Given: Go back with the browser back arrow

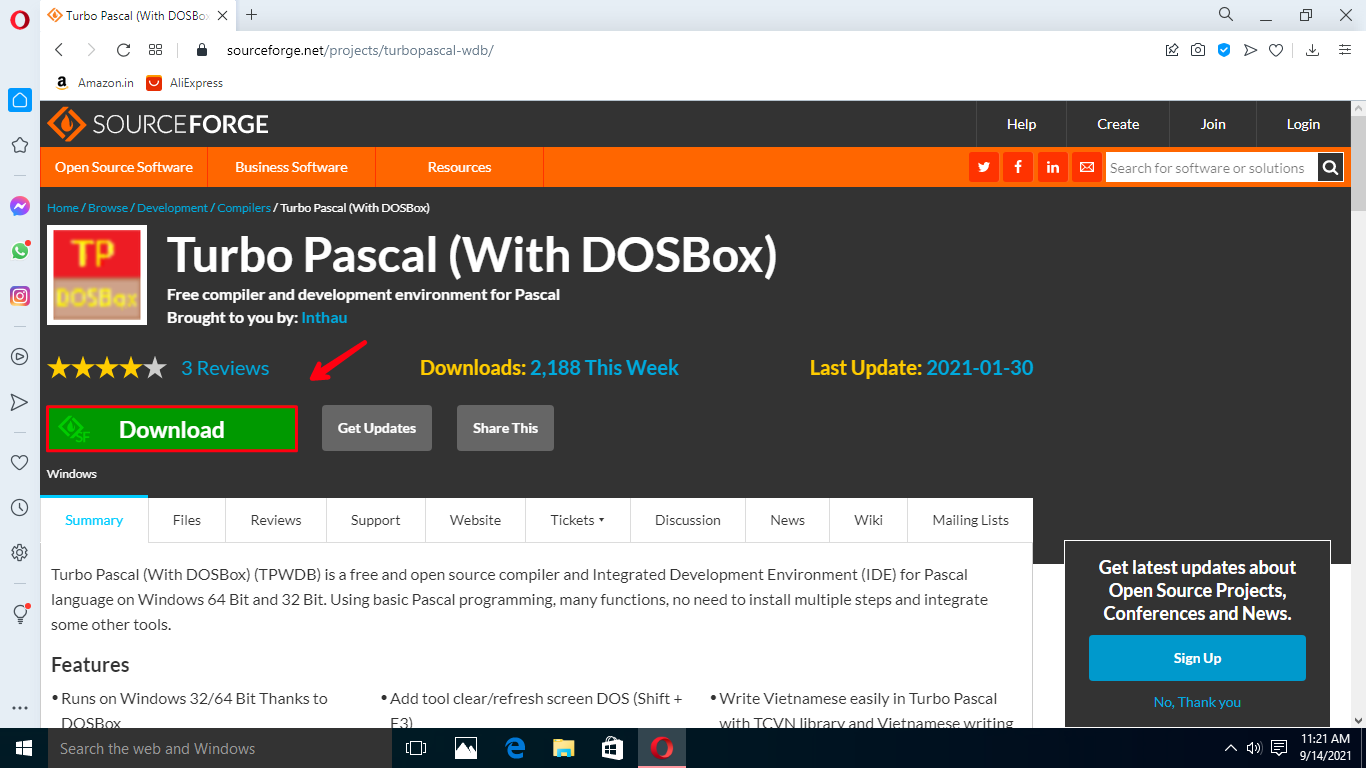Looking at the screenshot, I should [x=59, y=50].
